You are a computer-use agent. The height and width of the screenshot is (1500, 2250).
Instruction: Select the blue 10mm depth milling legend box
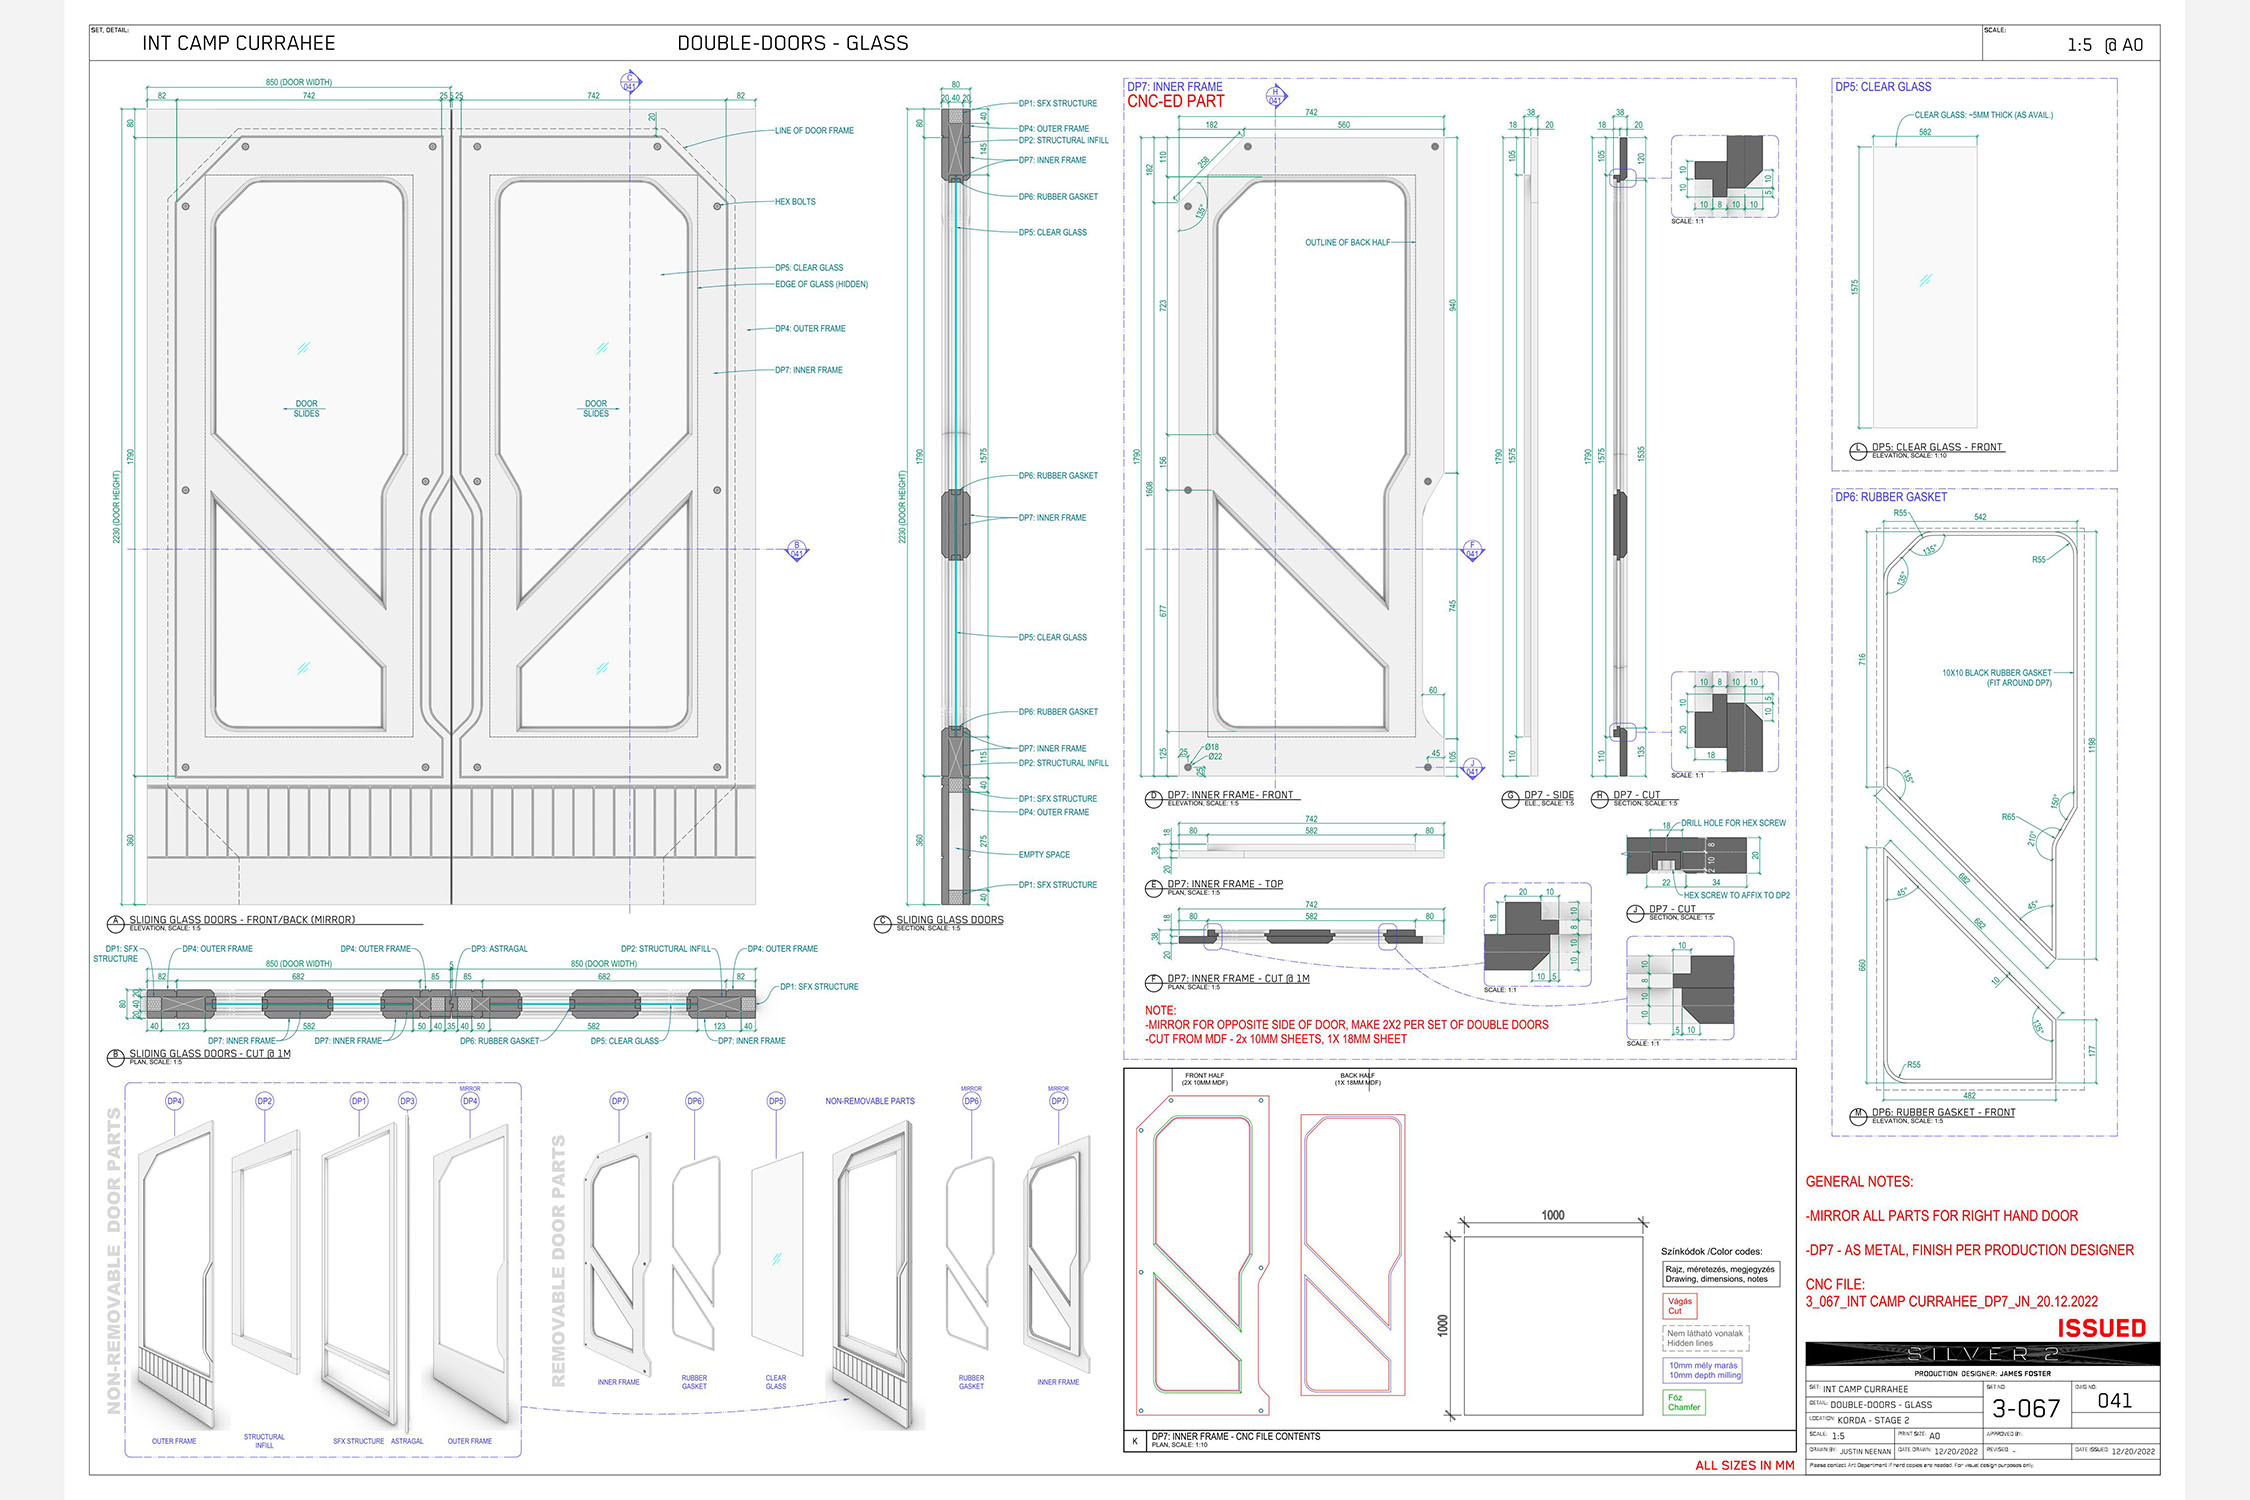pos(1704,1370)
